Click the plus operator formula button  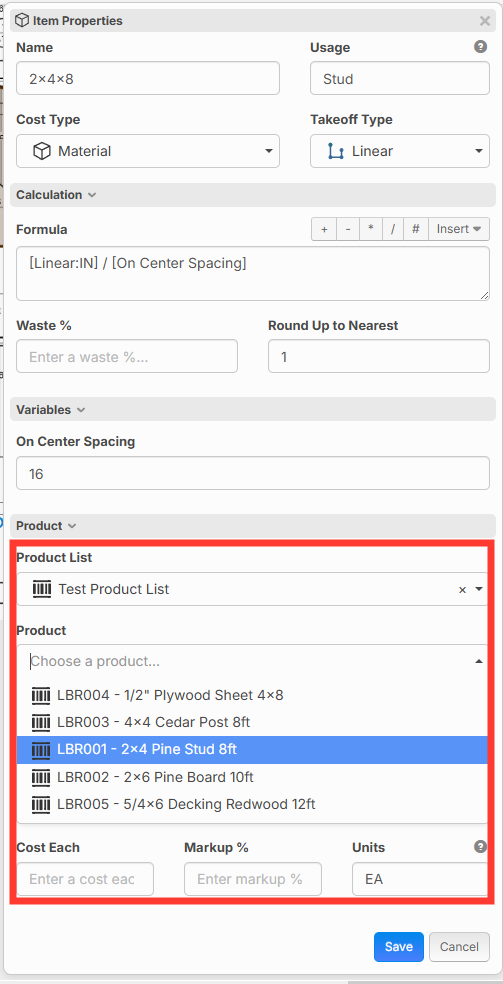point(324,229)
